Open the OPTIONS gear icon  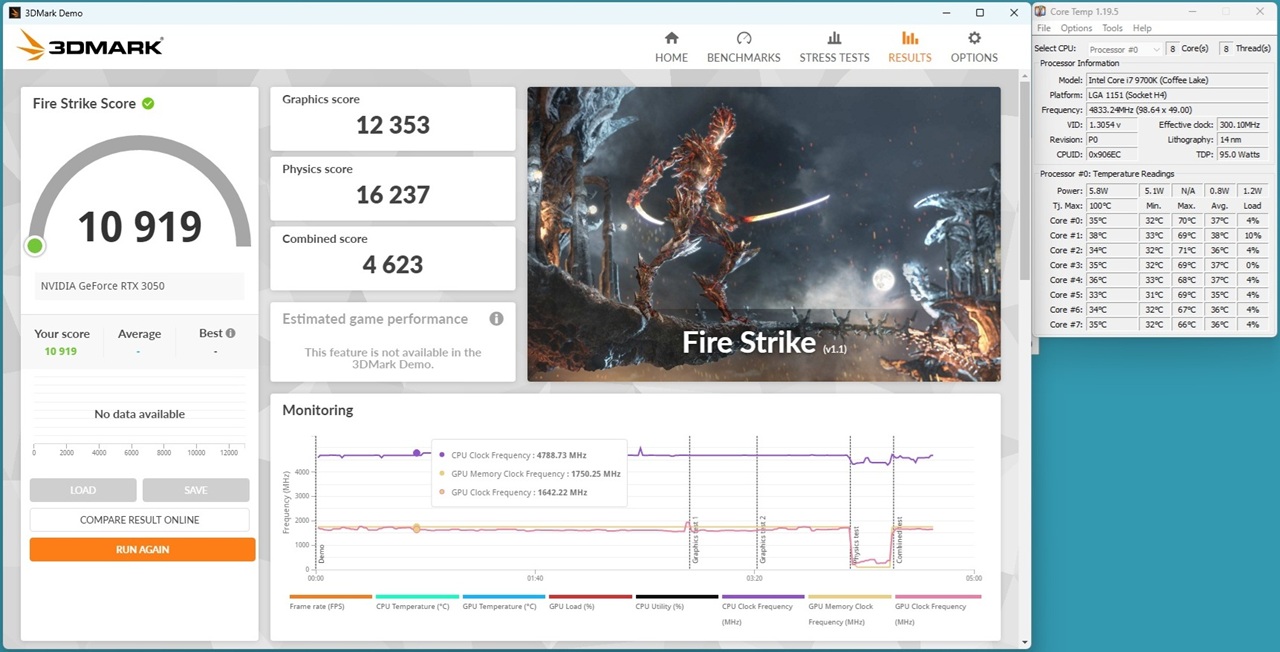point(974,38)
